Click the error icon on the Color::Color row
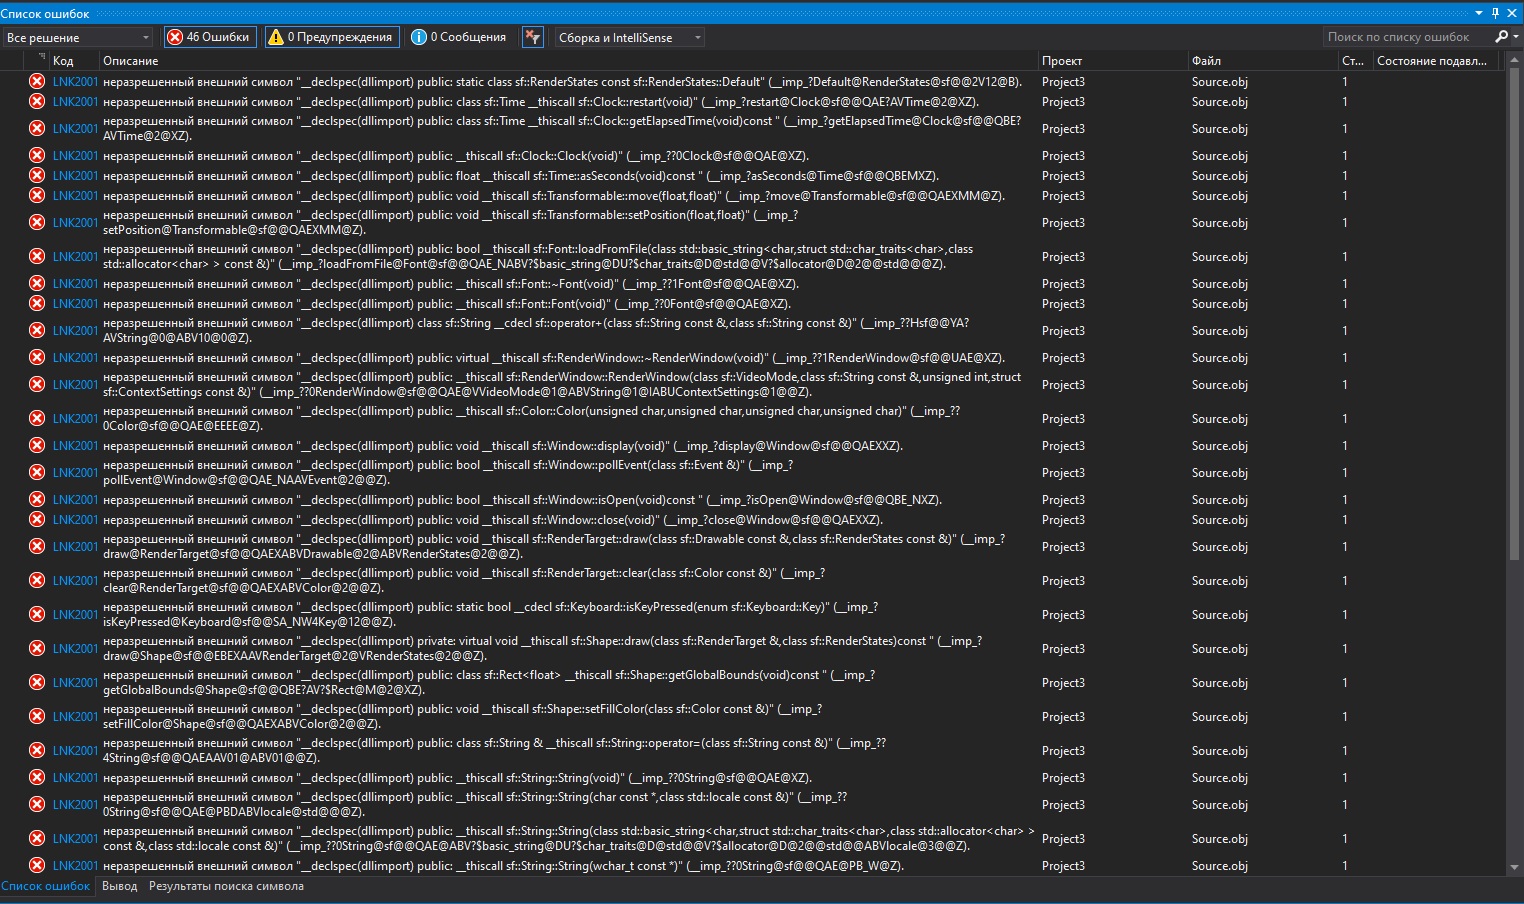 [x=37, y=418]
